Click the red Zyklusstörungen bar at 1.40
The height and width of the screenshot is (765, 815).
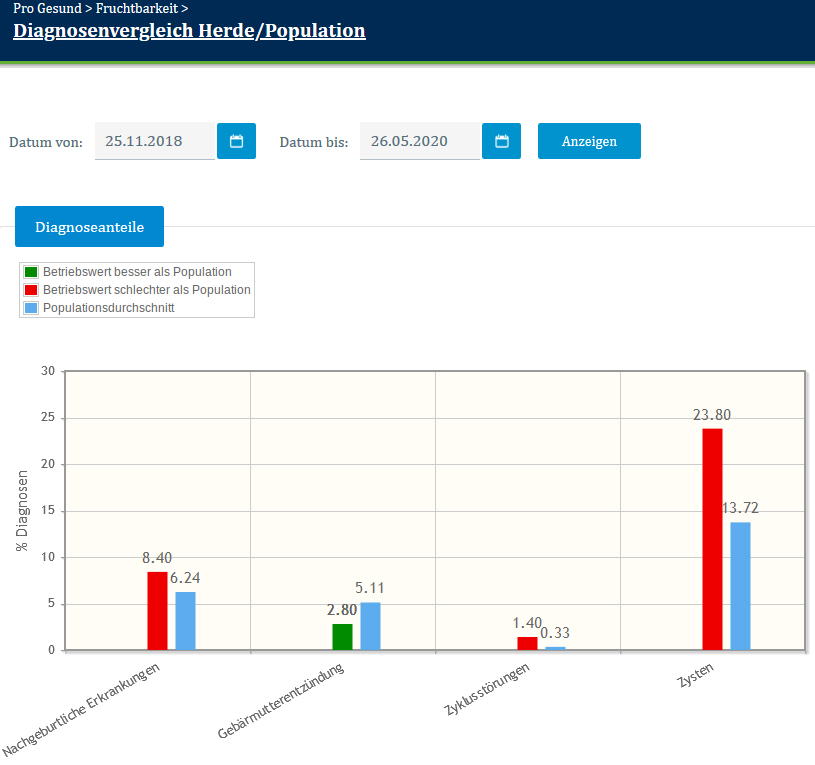(x=527, y=644)
